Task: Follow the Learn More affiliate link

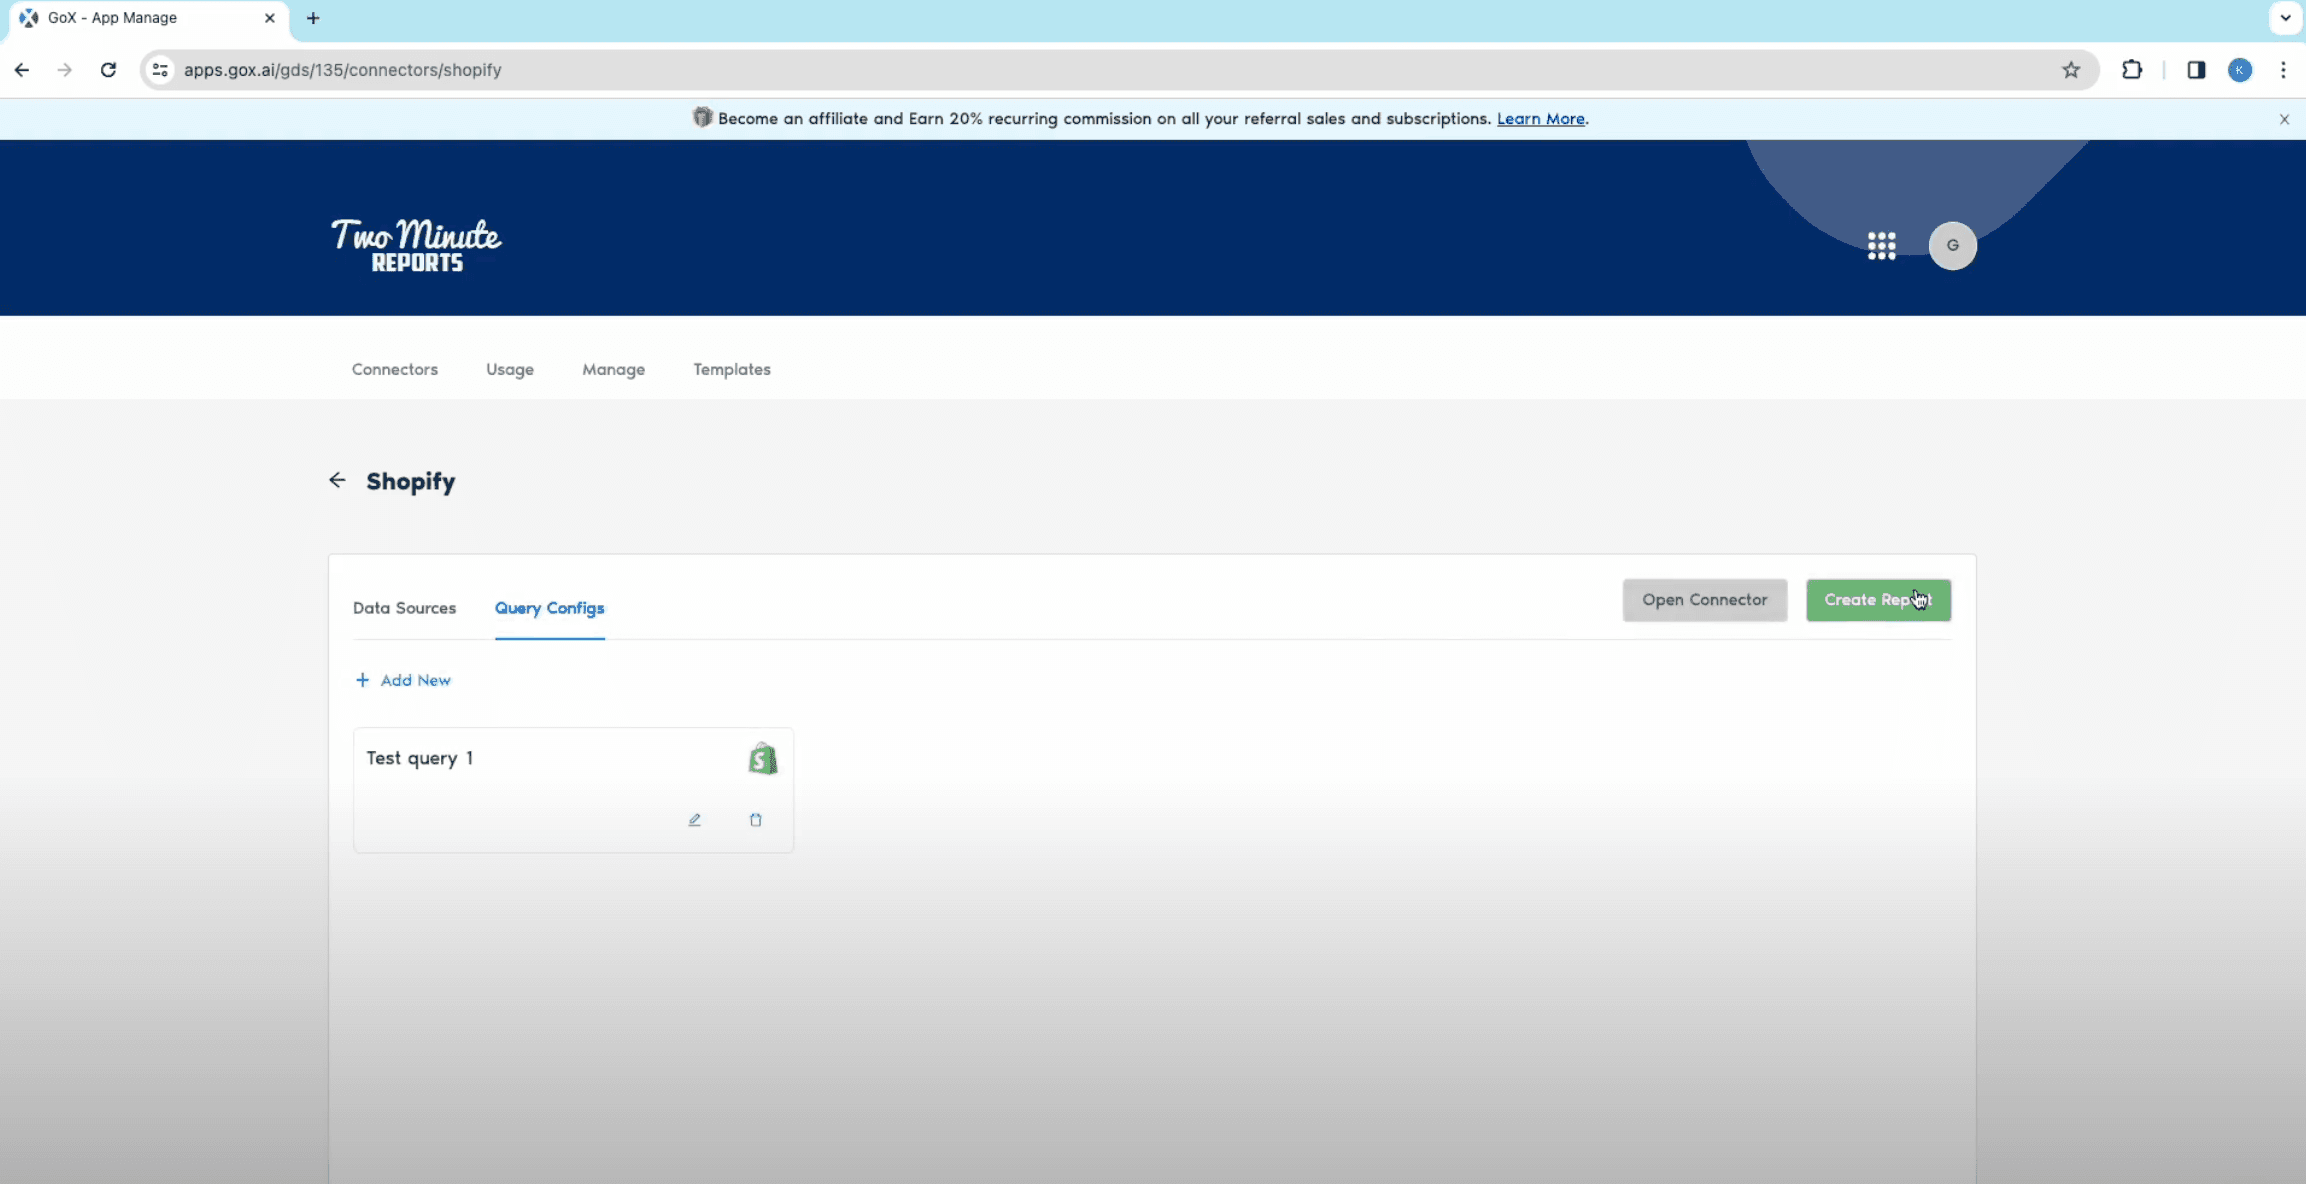Action: click(x=1540, y=119)
